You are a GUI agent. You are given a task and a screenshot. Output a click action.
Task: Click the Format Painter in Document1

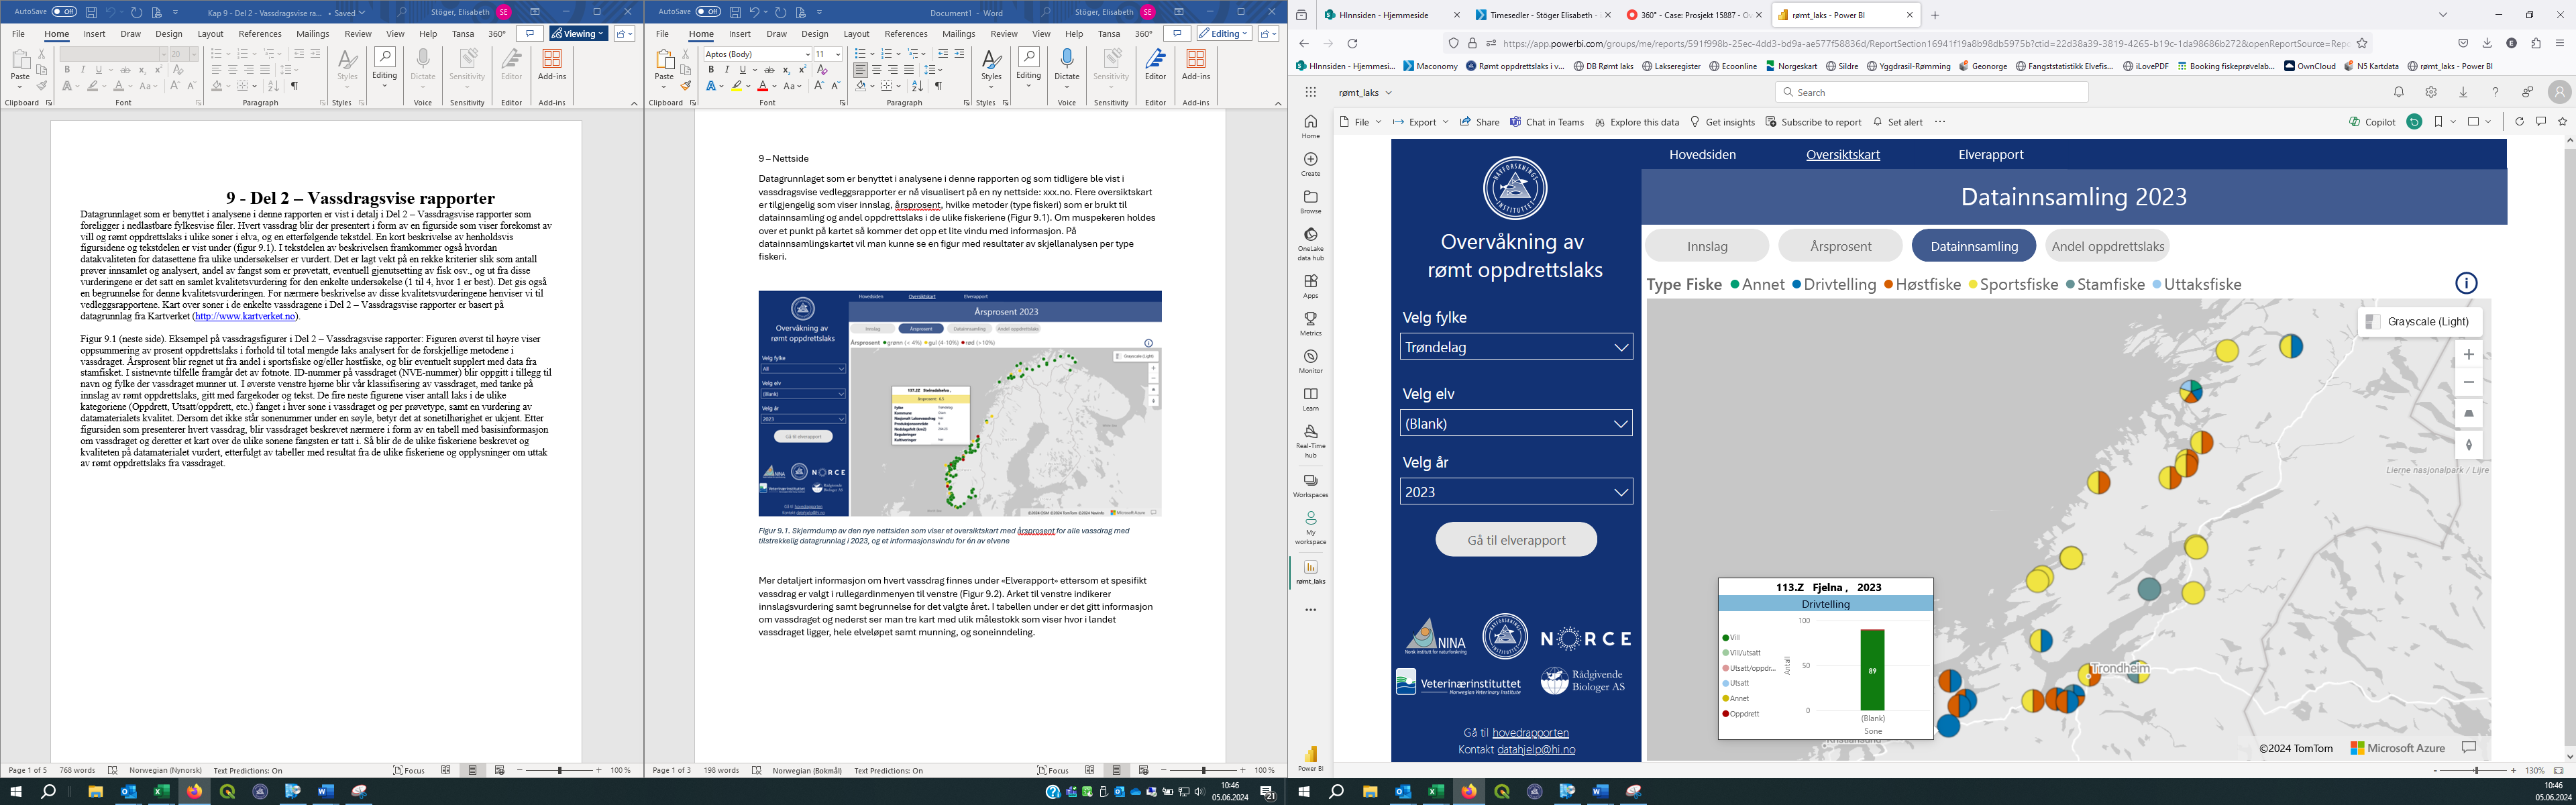(x=686, y=86)
